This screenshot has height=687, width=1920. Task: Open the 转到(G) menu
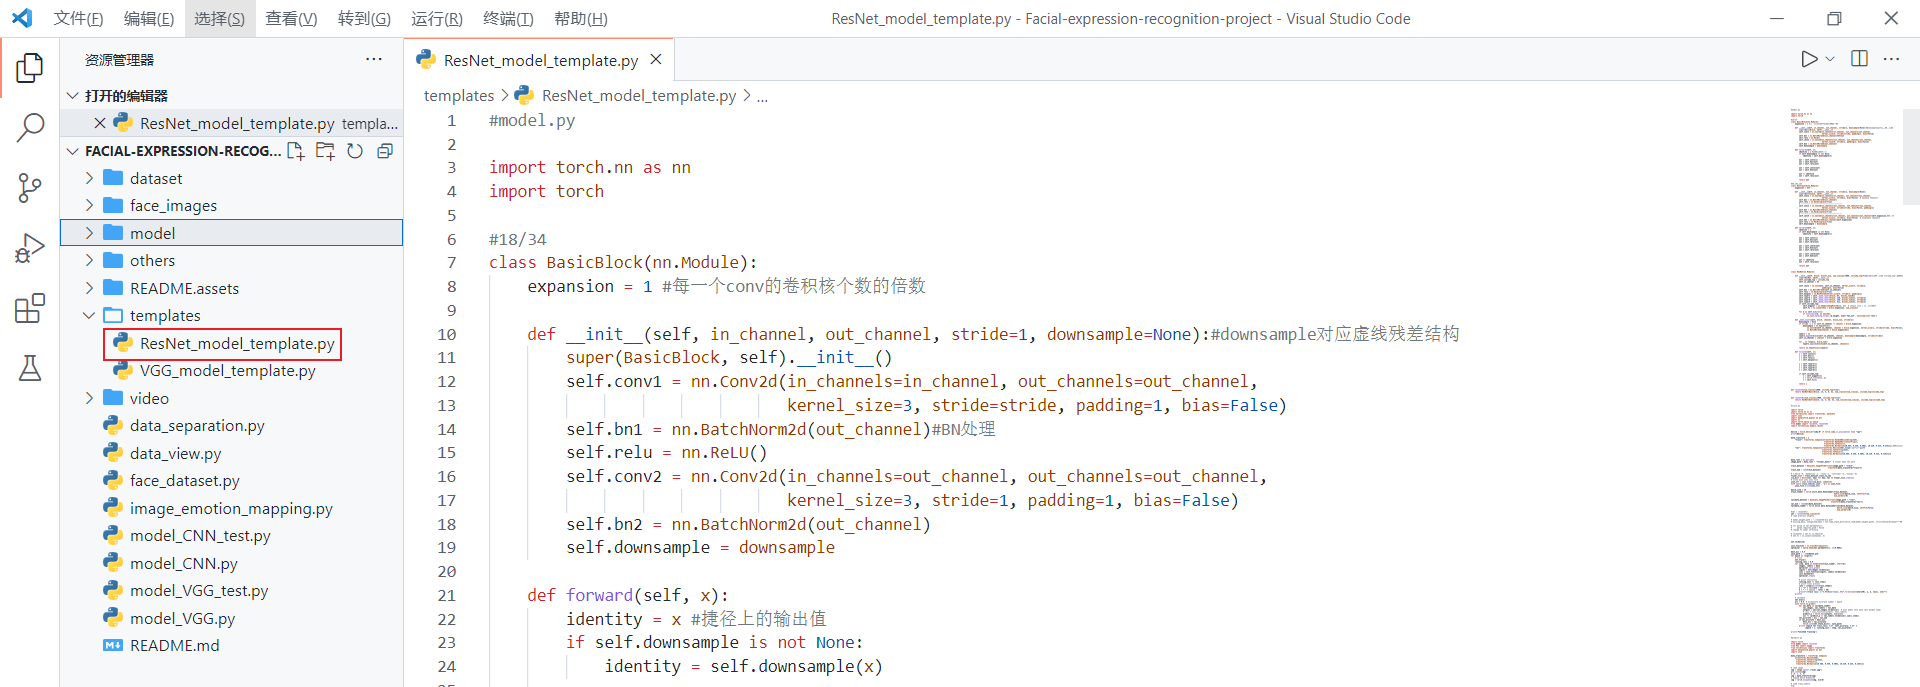coord(364,19)
